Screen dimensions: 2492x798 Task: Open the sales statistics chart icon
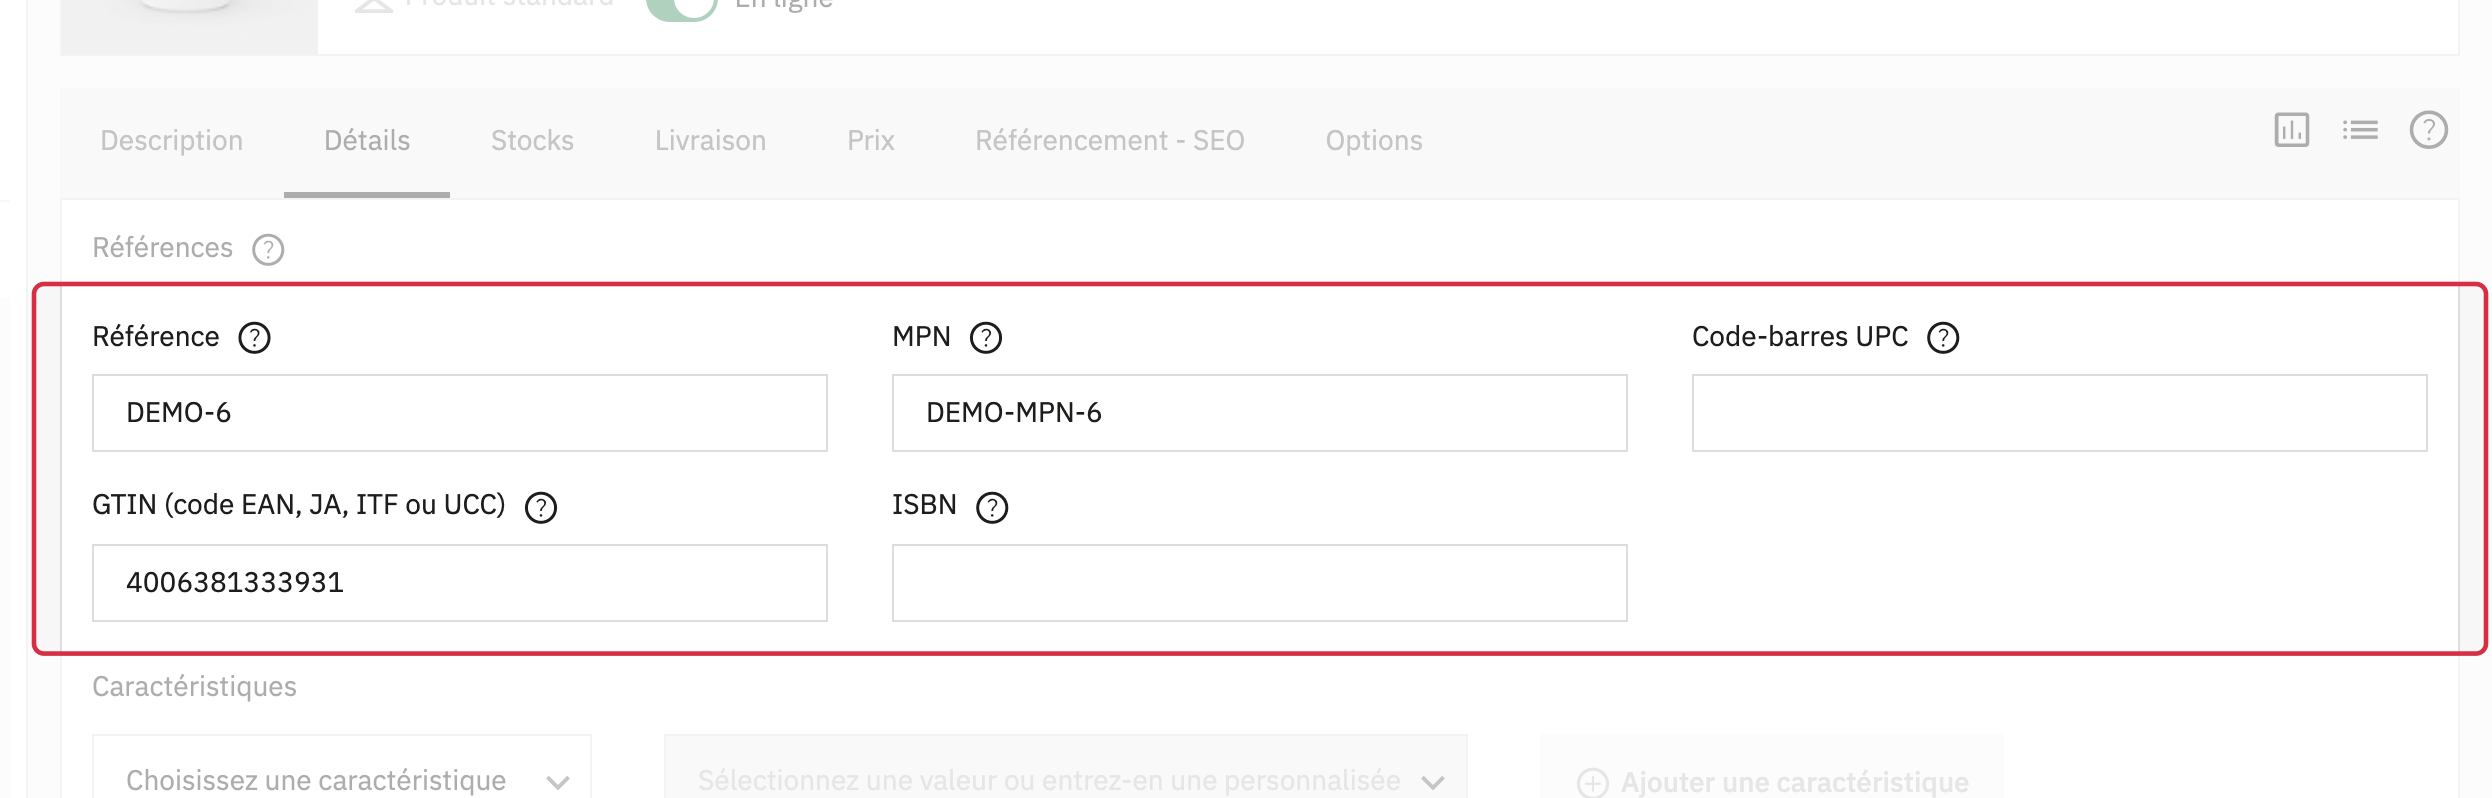point(2291,130)
